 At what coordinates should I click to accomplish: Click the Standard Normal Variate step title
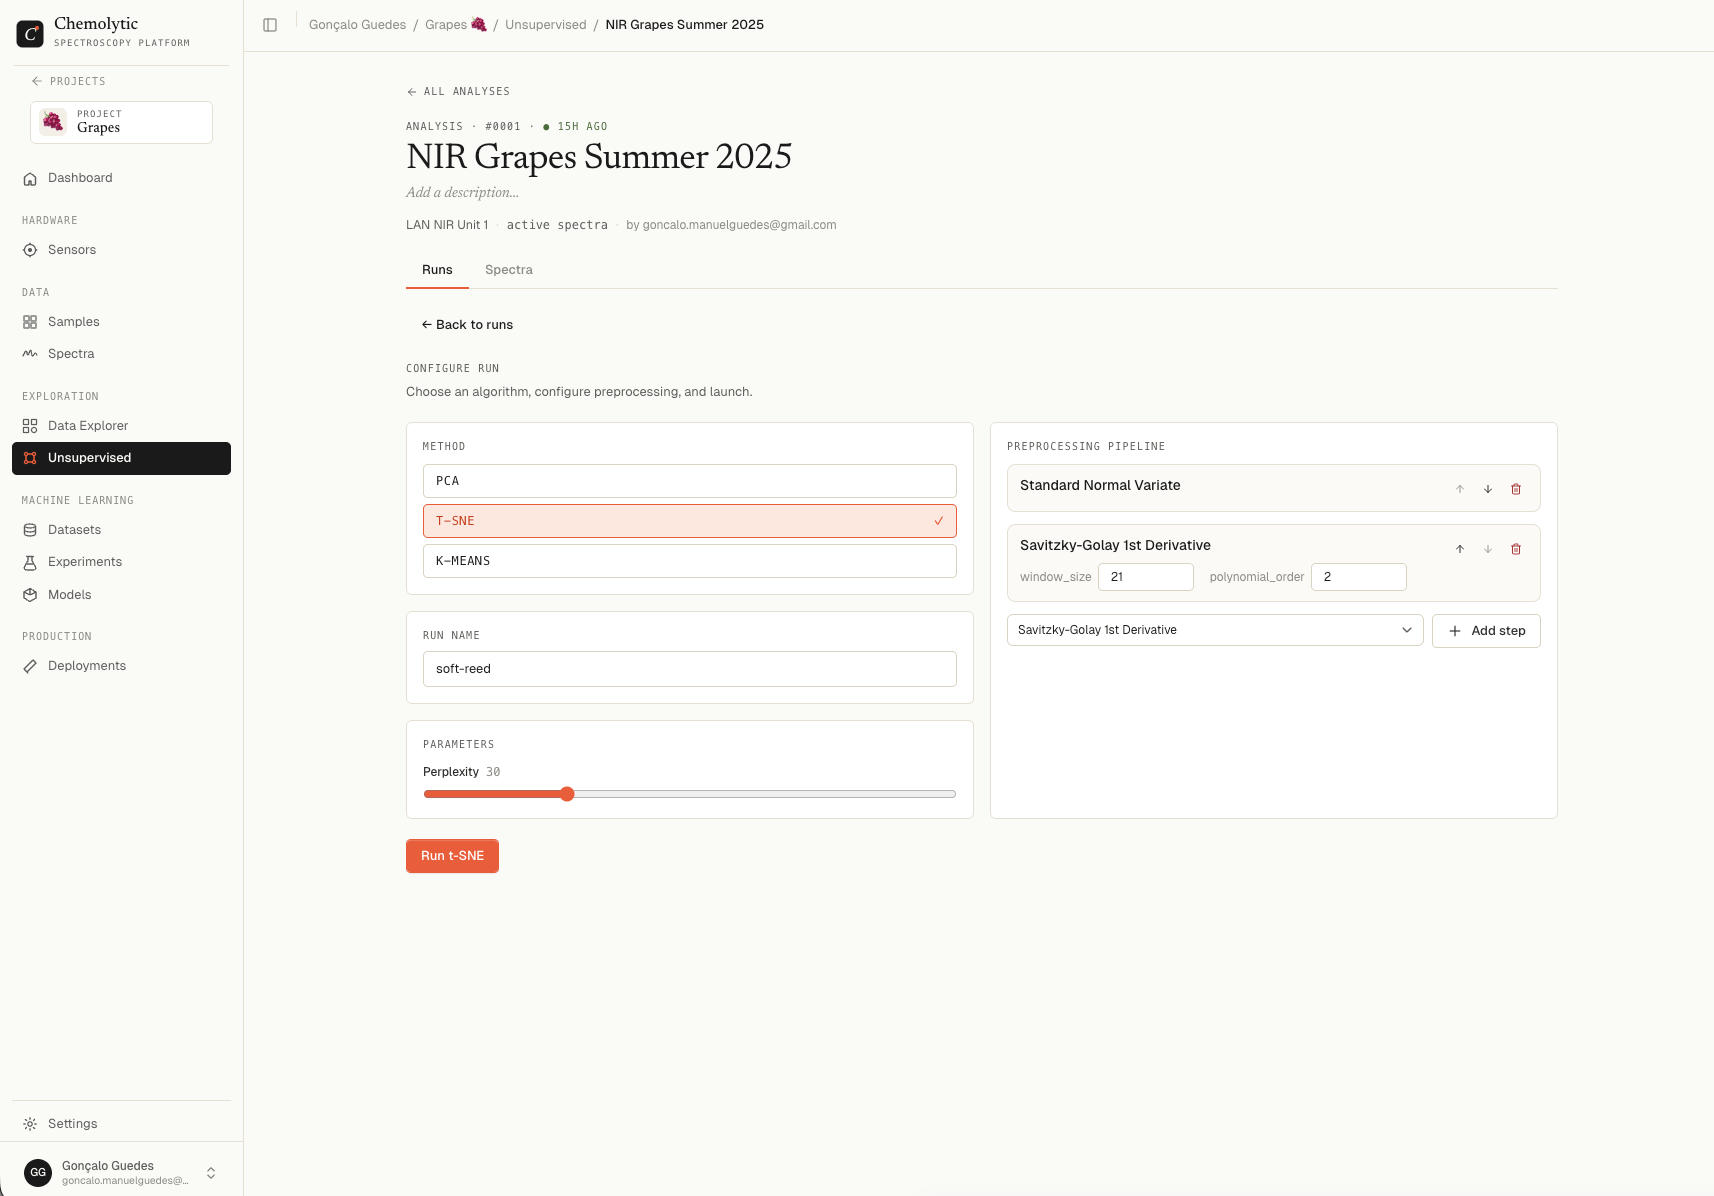(1100, 485)
